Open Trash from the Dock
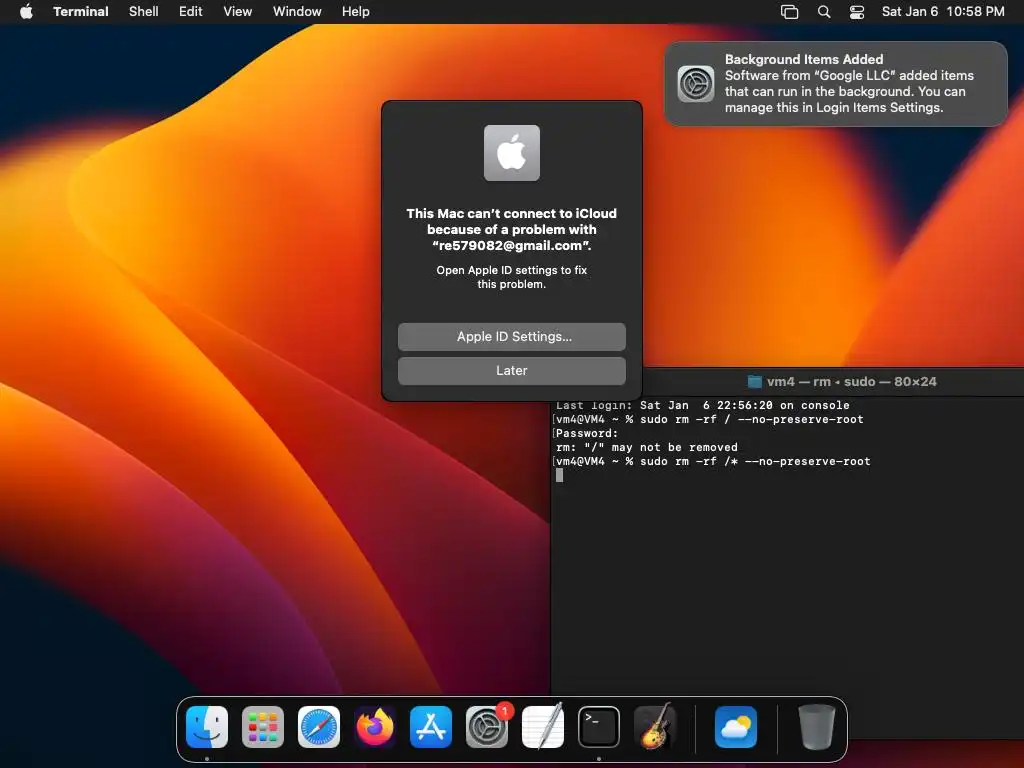This screenshot has width=1024, height=768. click(x=816, y=727)
